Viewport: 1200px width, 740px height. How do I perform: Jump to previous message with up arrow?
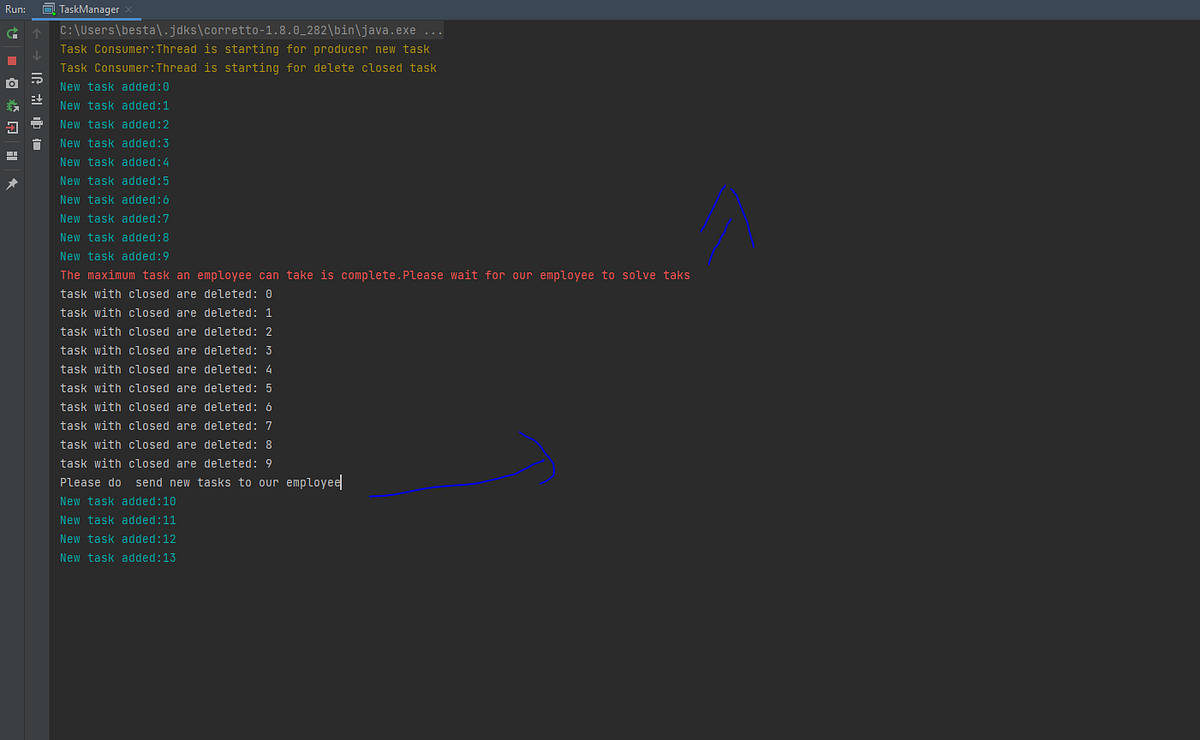tap(36, 31)
